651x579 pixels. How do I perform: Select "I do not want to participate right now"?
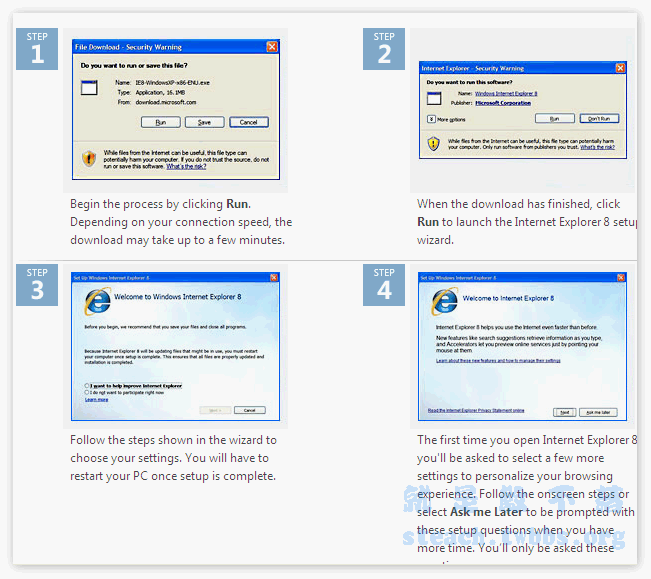(x=125, y=392)
